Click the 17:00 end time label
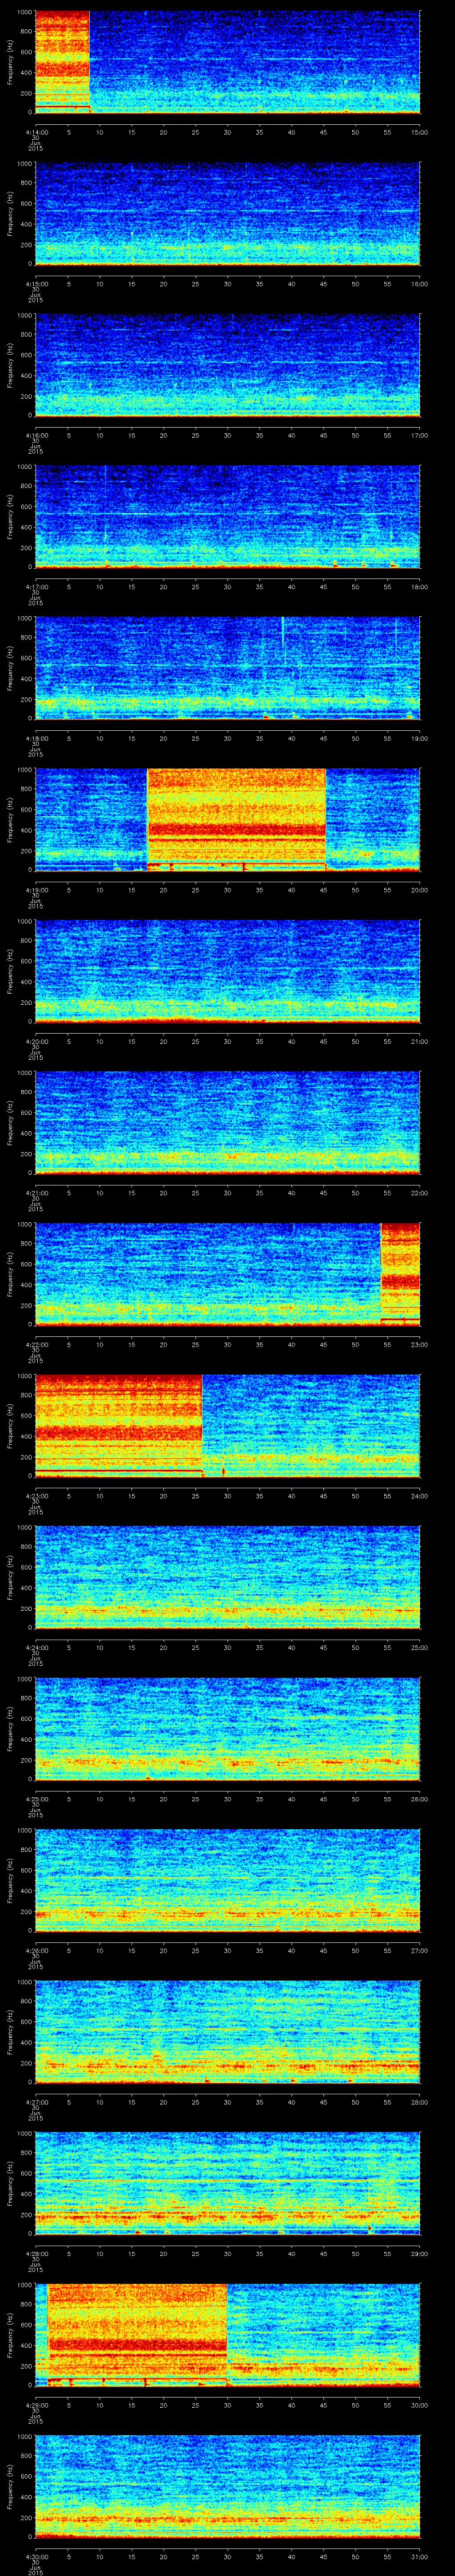The image size is (455, 2576). tap(420, 435)
